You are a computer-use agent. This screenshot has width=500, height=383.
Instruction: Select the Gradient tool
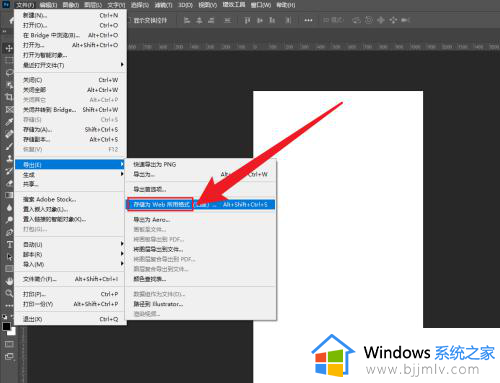[x=9, y=195]
